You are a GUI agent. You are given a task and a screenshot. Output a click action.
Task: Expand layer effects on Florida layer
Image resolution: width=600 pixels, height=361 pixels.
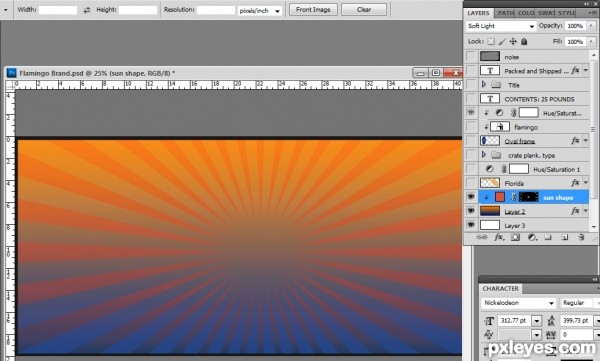(585, 183)
